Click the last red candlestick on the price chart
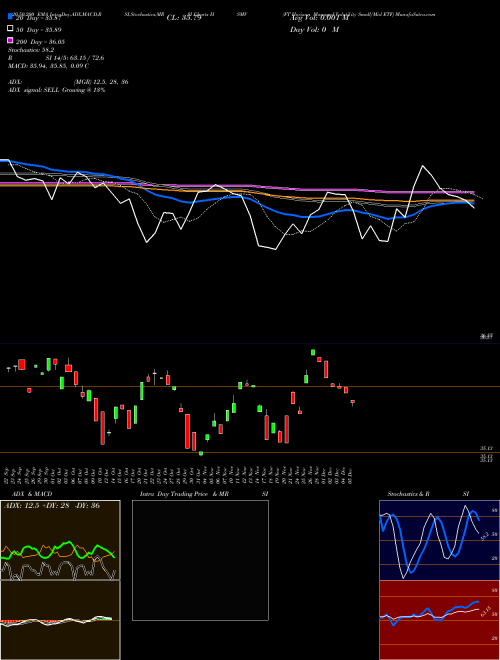Viewport: 500px width, 660px height. click(352, 402)
